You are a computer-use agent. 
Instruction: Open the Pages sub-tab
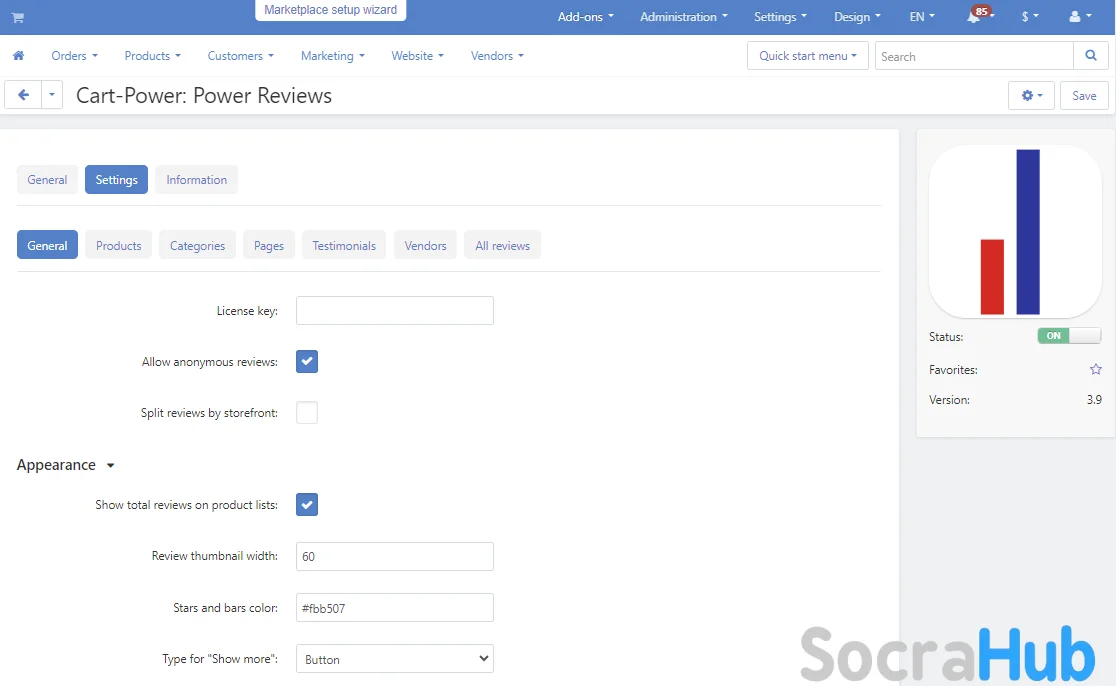[x=268, y=245]
